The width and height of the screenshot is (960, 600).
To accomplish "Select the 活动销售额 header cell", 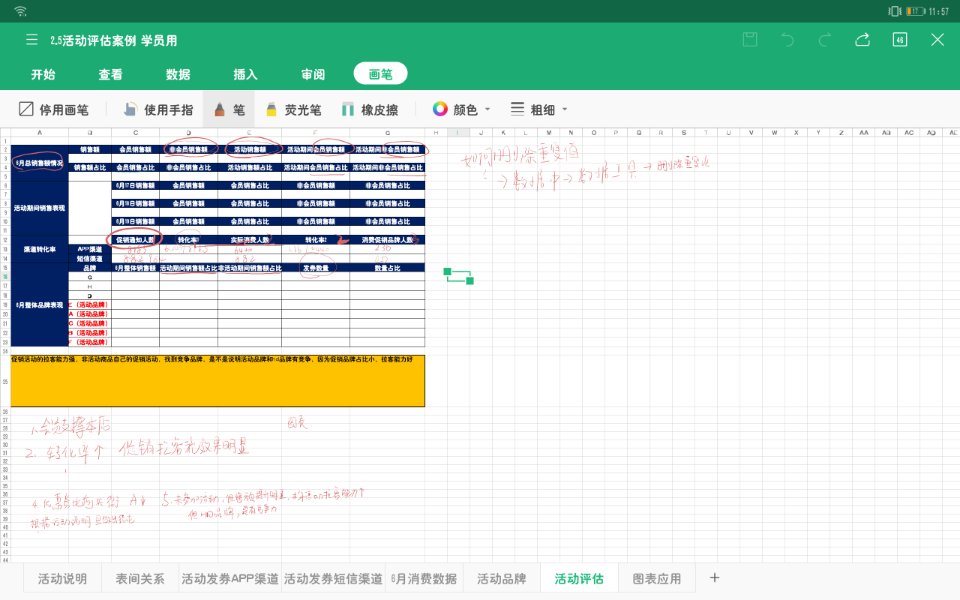I will (250, 149).
